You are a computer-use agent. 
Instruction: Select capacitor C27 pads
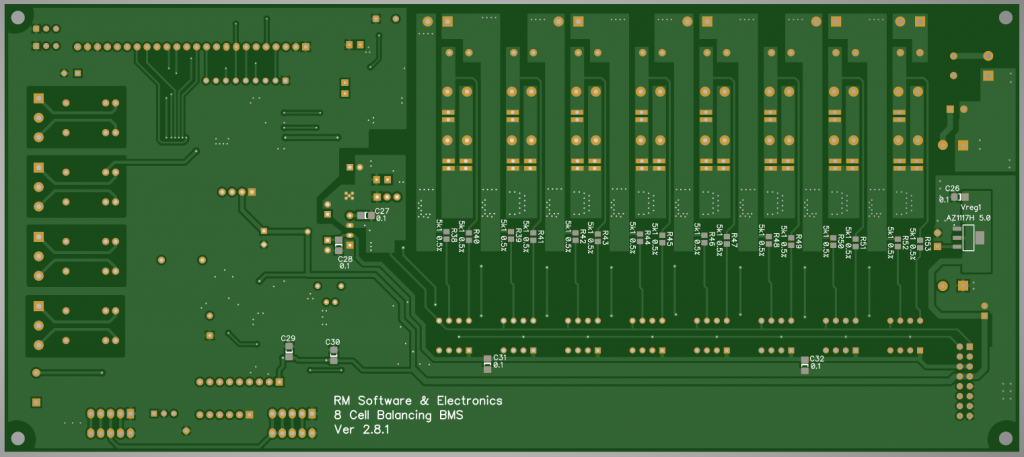(364, 215)
